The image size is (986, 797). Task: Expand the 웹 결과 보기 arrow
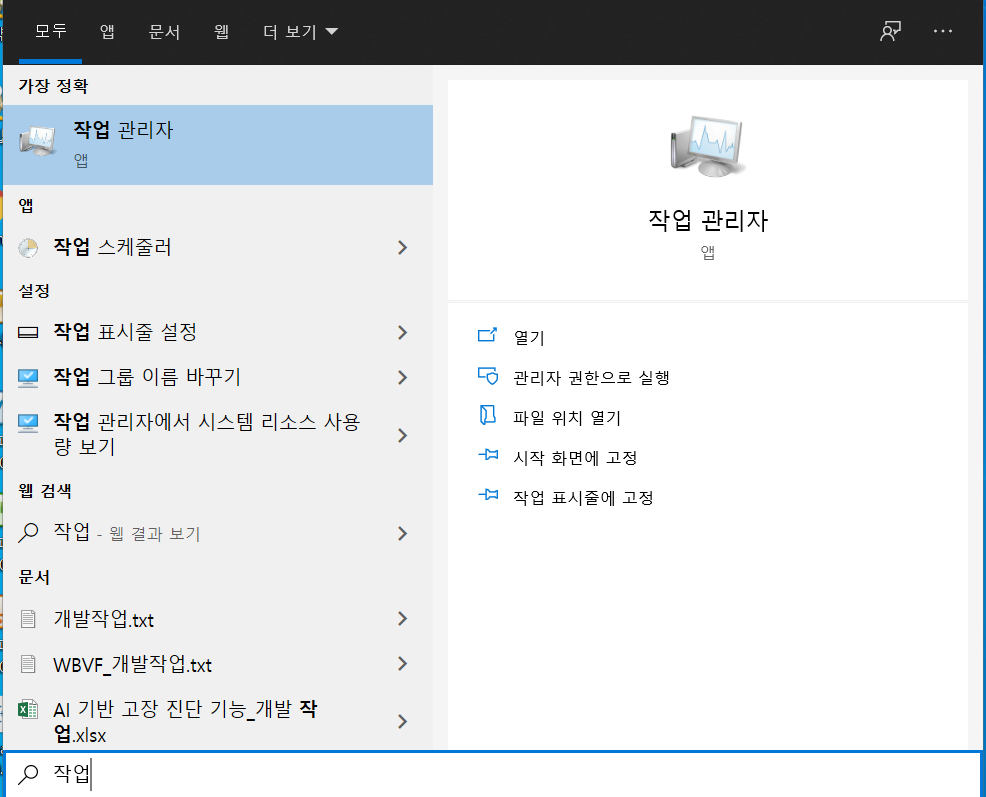[x=402, y=534]
